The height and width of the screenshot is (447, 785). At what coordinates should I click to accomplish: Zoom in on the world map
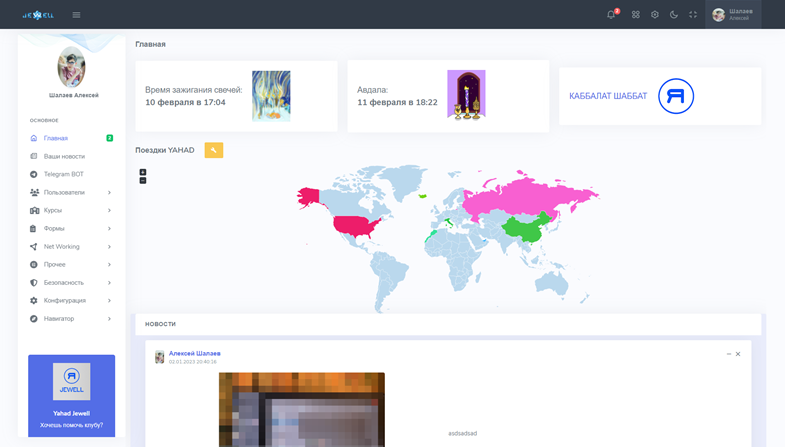(143, 172)
